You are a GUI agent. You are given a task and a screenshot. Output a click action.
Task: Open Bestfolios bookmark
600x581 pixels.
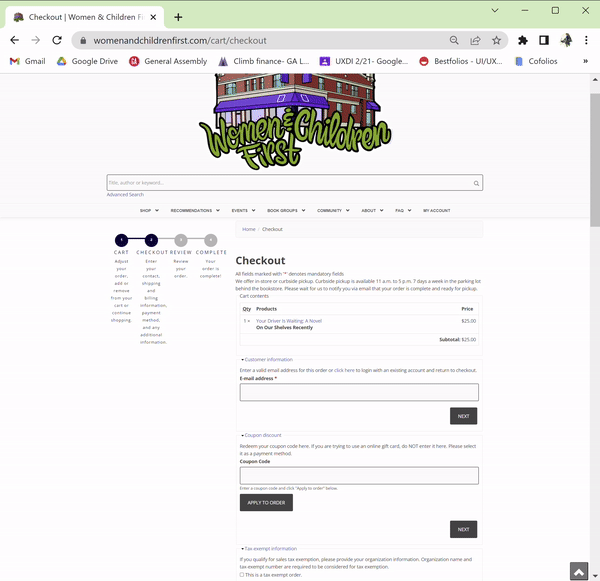pyautogui.click(x=461, y=61)
